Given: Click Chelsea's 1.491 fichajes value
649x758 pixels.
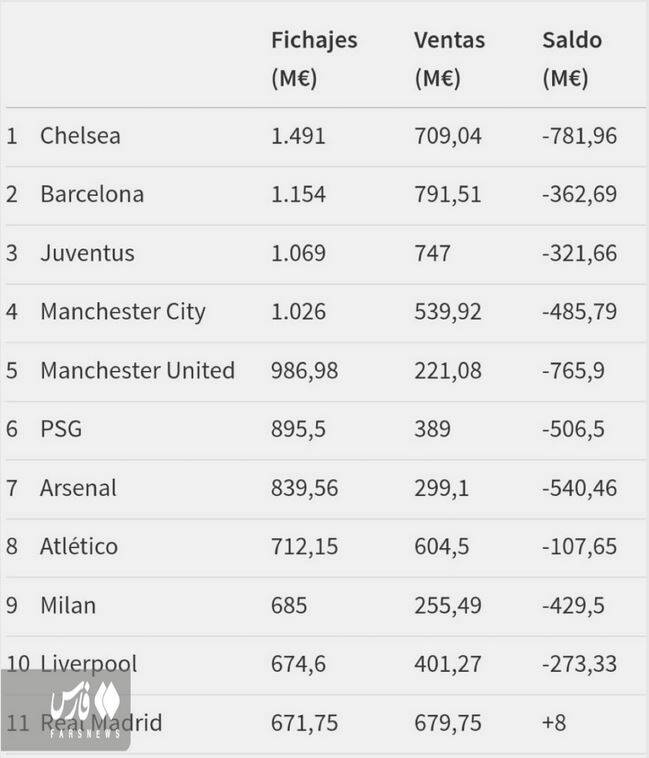Looking at the screenshot, I should click(298, 136).
